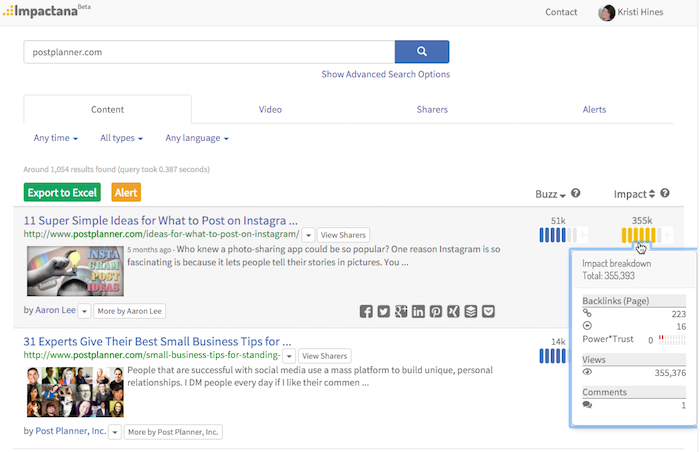Screen dimensions: 700x452
Task: Click the 14k buzz bar of second result
Action: (x=553, y=356)
